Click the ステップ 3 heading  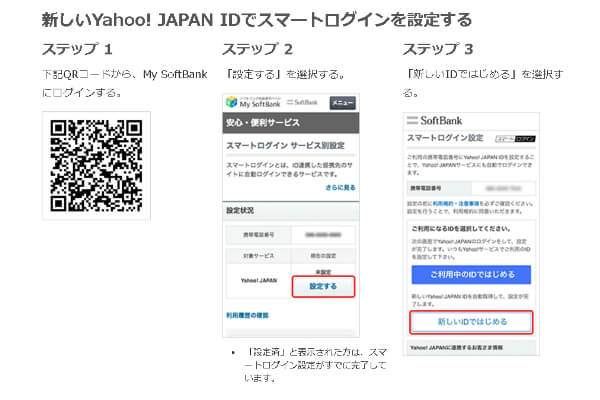438,49
